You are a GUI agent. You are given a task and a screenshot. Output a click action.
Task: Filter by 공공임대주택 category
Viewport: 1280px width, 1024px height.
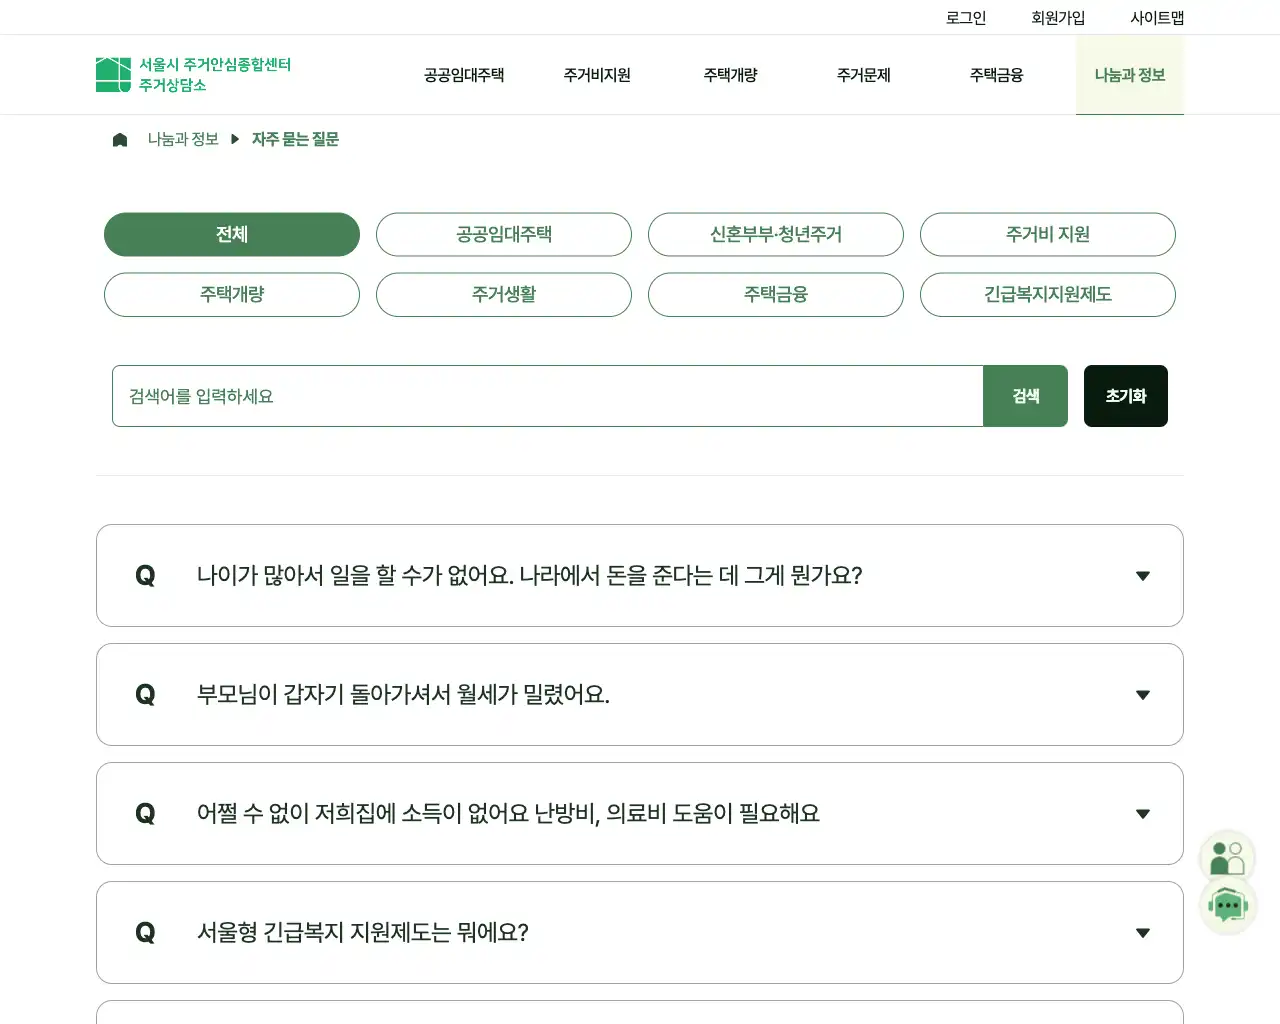(504, 235)
